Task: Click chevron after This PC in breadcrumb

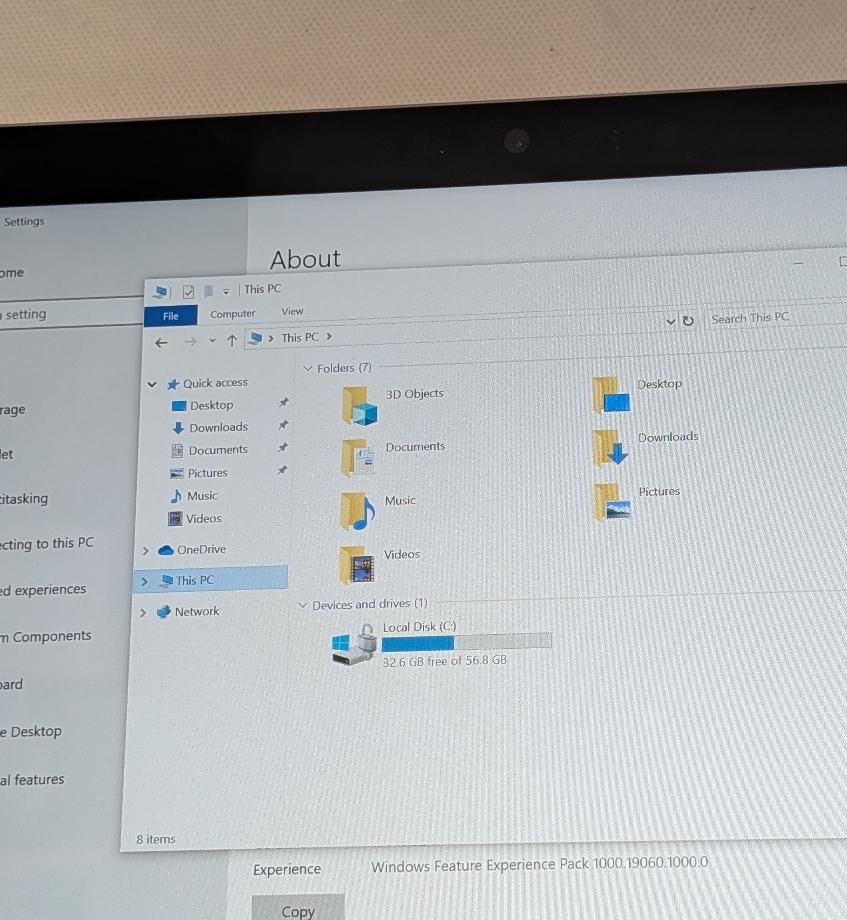Action: 329,336
